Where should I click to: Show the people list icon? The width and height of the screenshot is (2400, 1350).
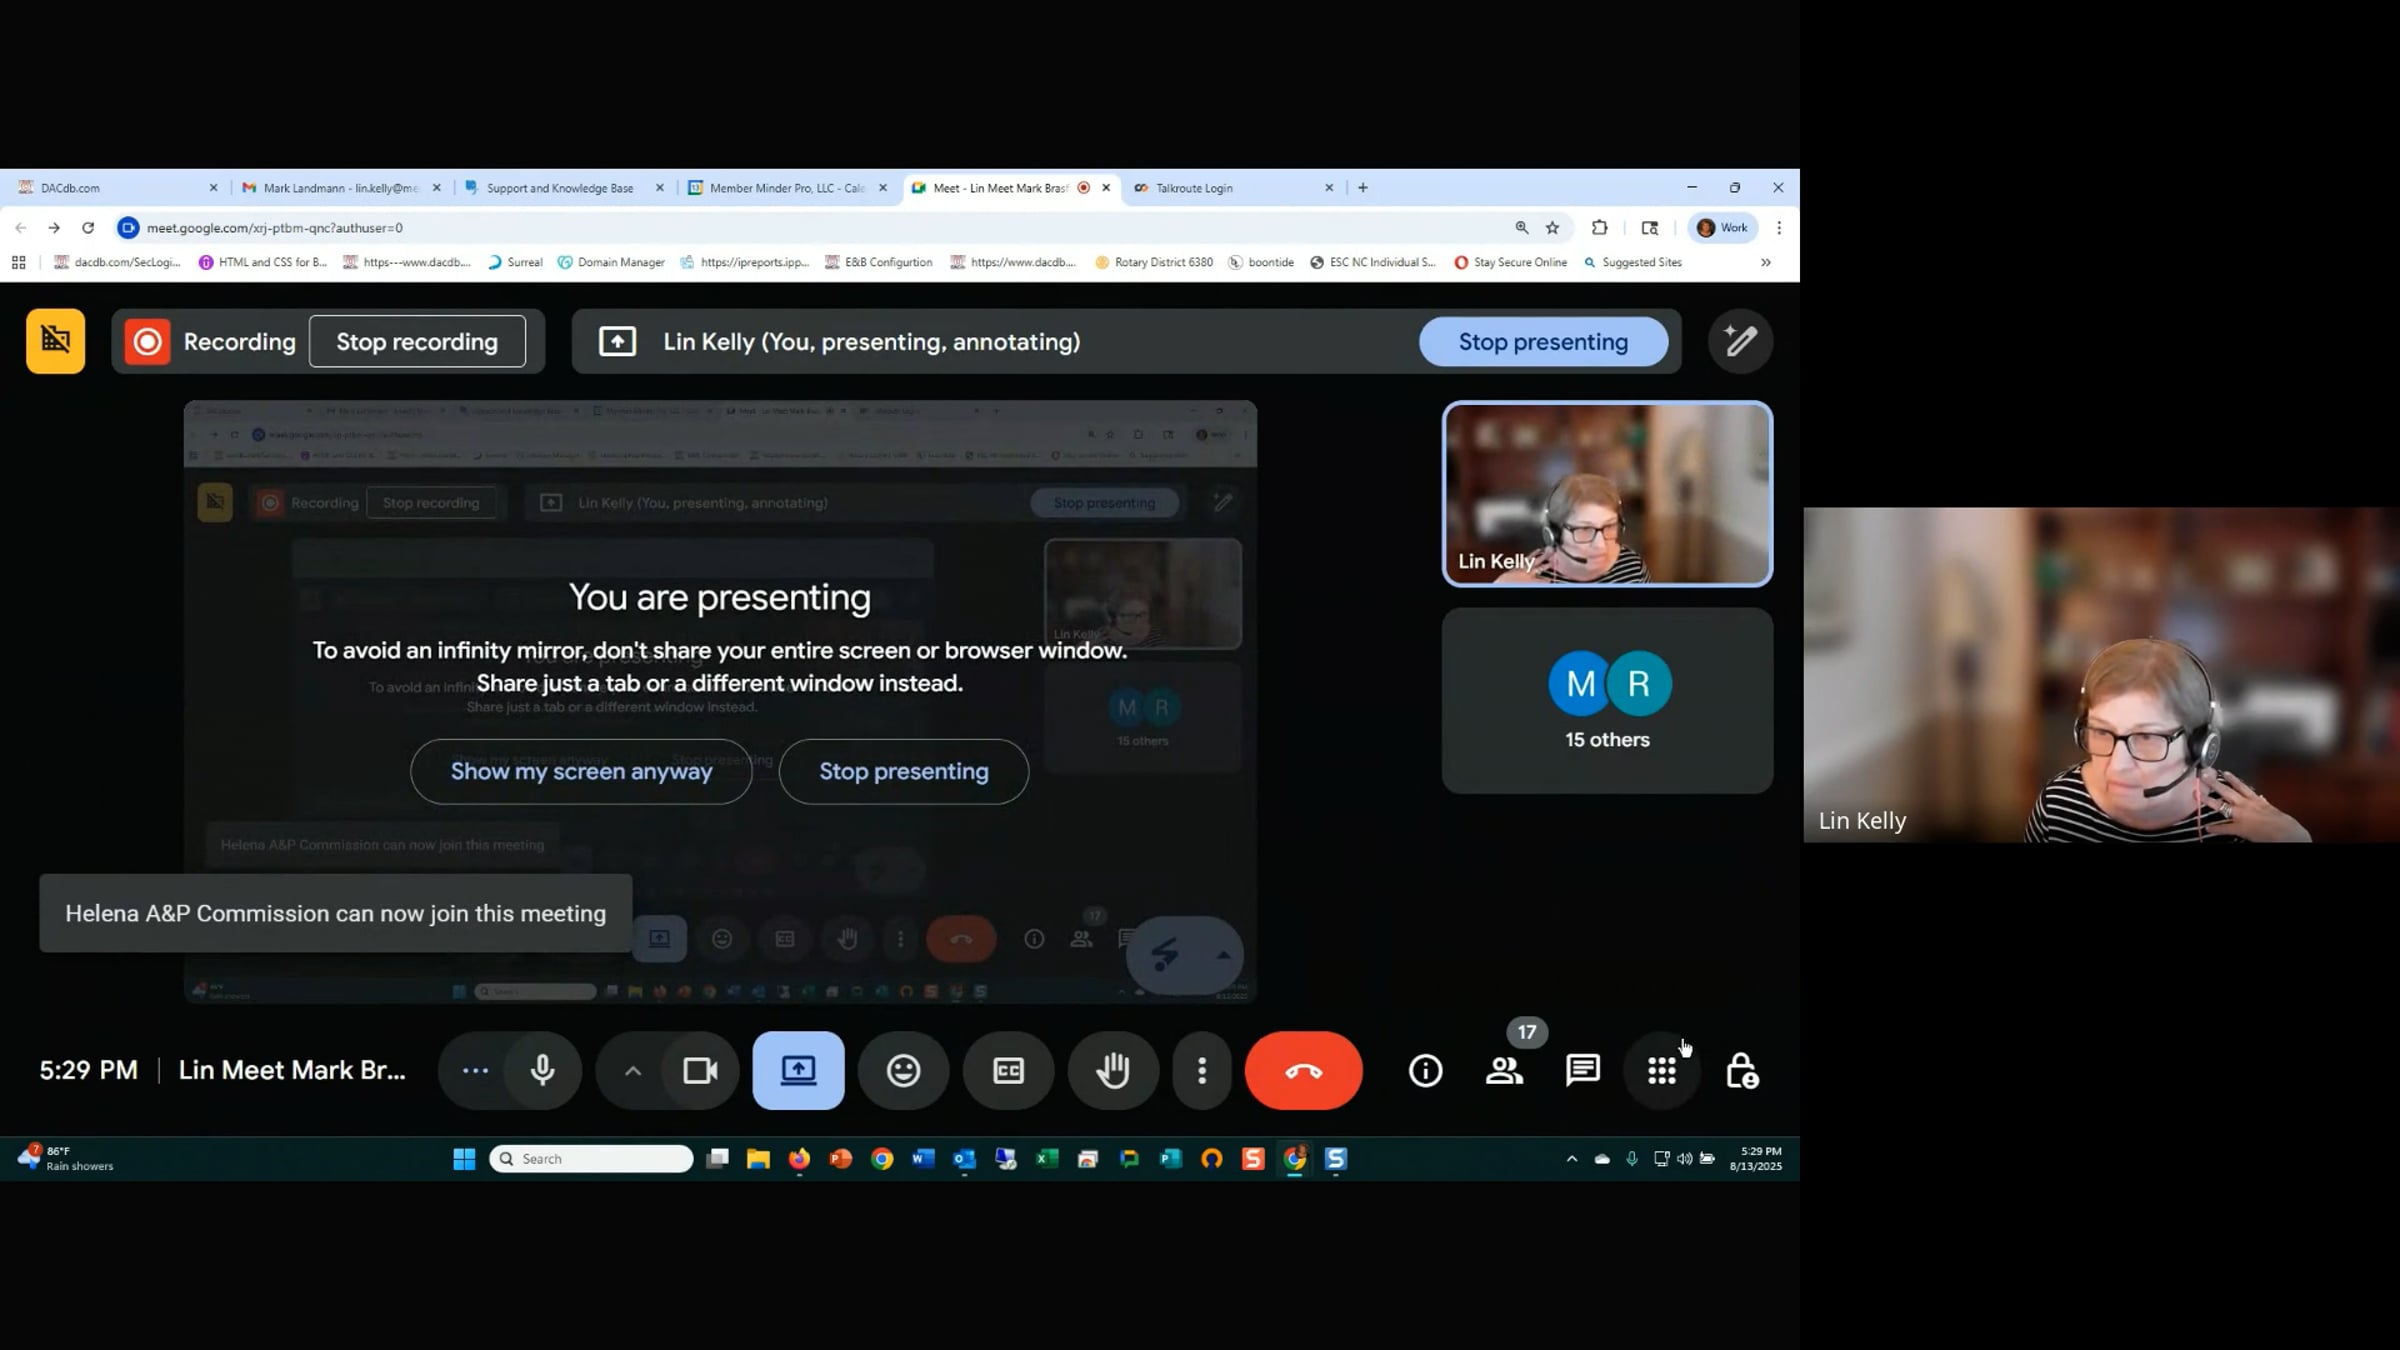coord(1504,1070)
